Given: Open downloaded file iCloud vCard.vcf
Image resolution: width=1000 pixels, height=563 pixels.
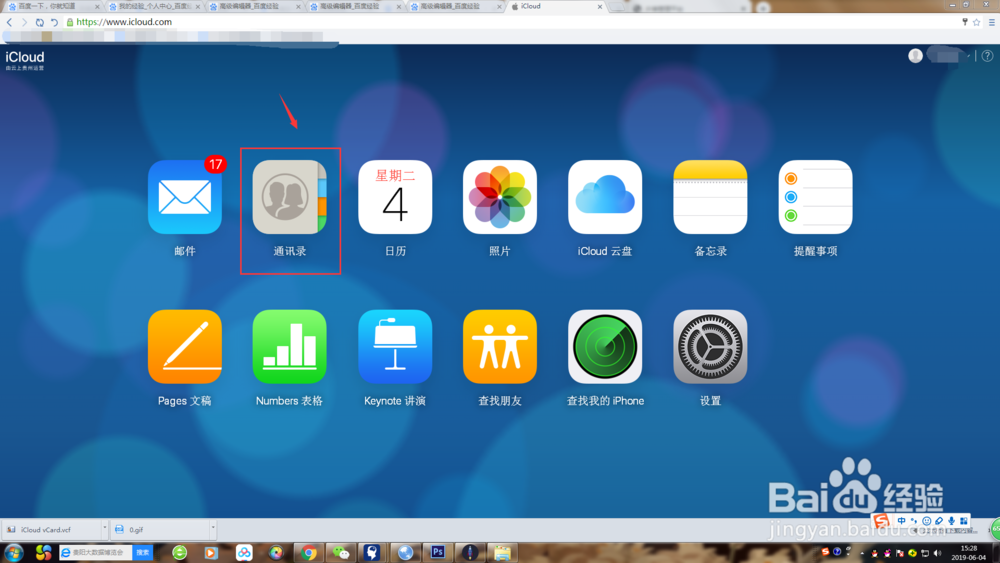Looking at the screenshot, I should [x=51, y=529].
